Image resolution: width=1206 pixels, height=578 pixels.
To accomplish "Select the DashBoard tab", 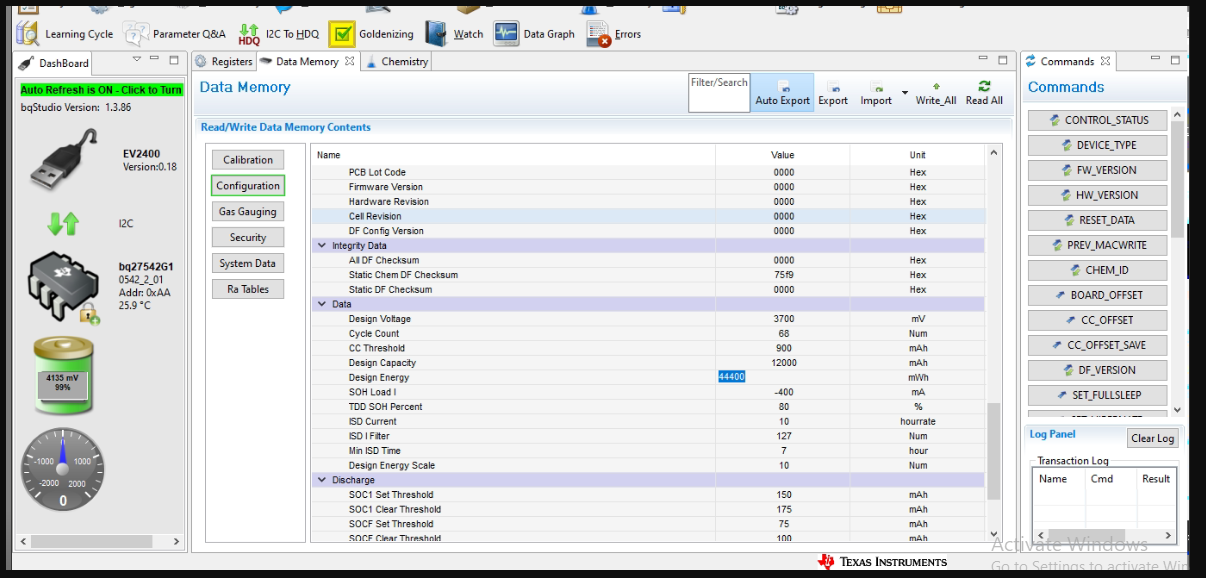I will coord(55,62).
